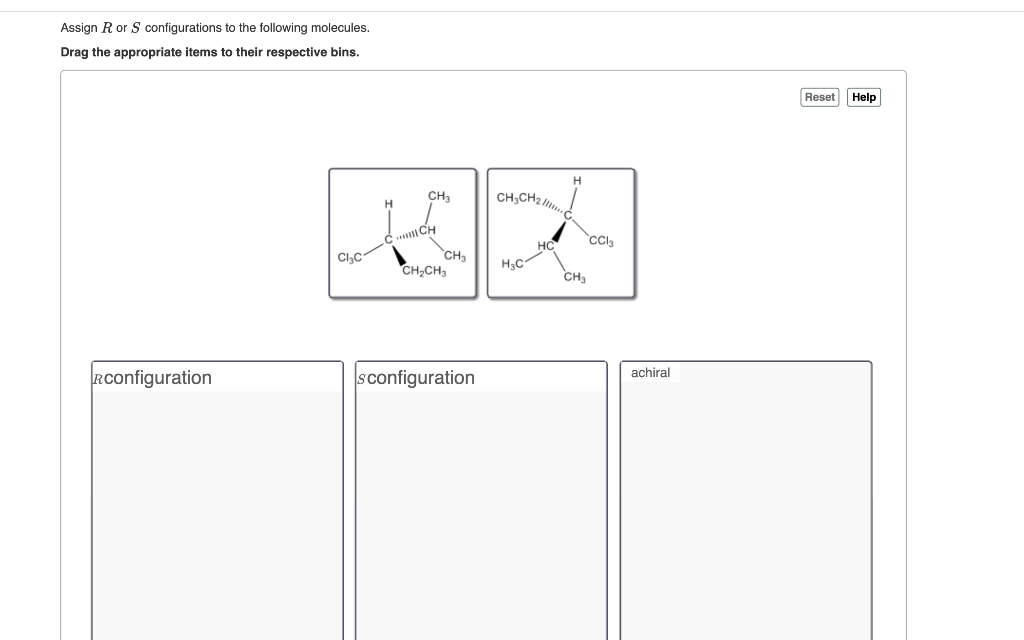
Task: Click the S configuration bin header
Action: pyautogui.click(x=416, y=378)
